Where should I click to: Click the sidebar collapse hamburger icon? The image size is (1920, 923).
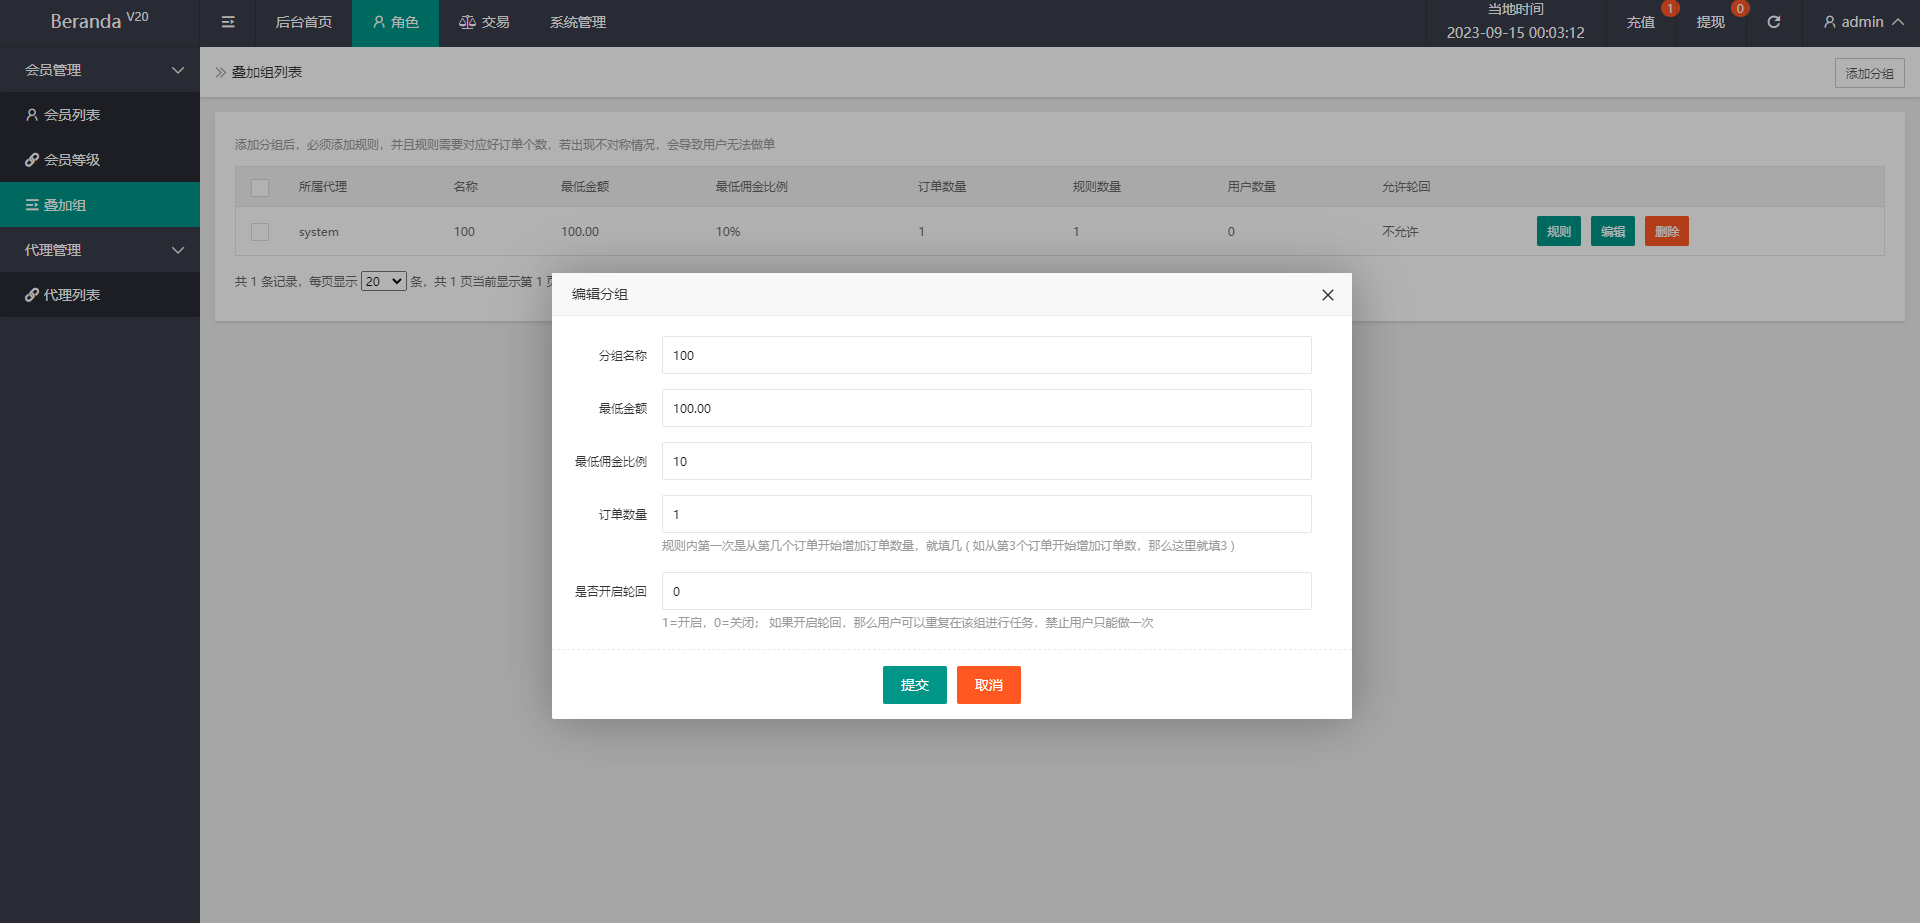click(x=228, y=22)
